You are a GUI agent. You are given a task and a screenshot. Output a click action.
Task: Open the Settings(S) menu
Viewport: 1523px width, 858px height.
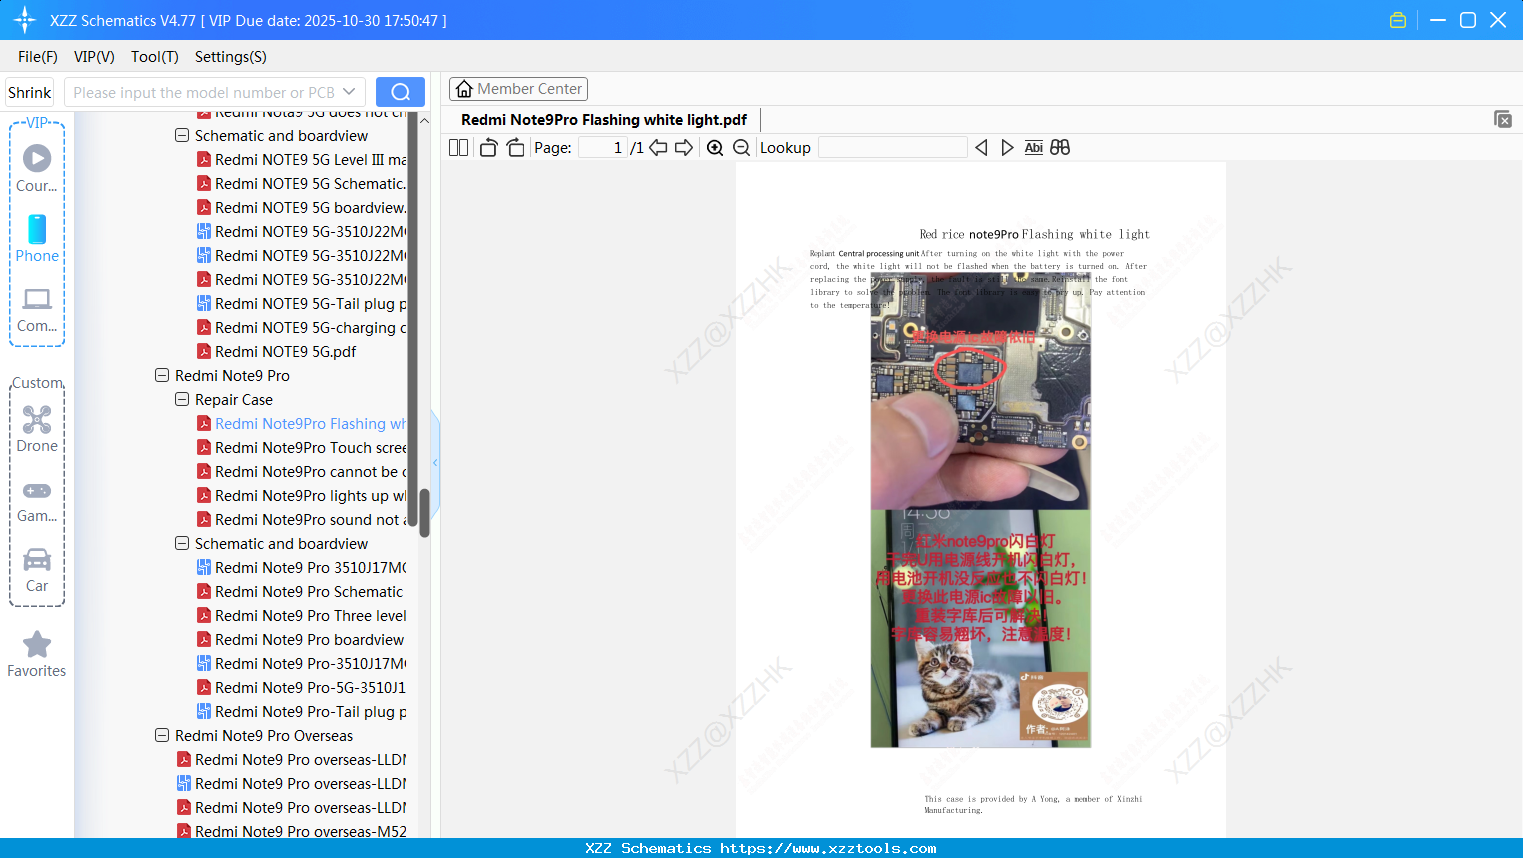point(231,57)
